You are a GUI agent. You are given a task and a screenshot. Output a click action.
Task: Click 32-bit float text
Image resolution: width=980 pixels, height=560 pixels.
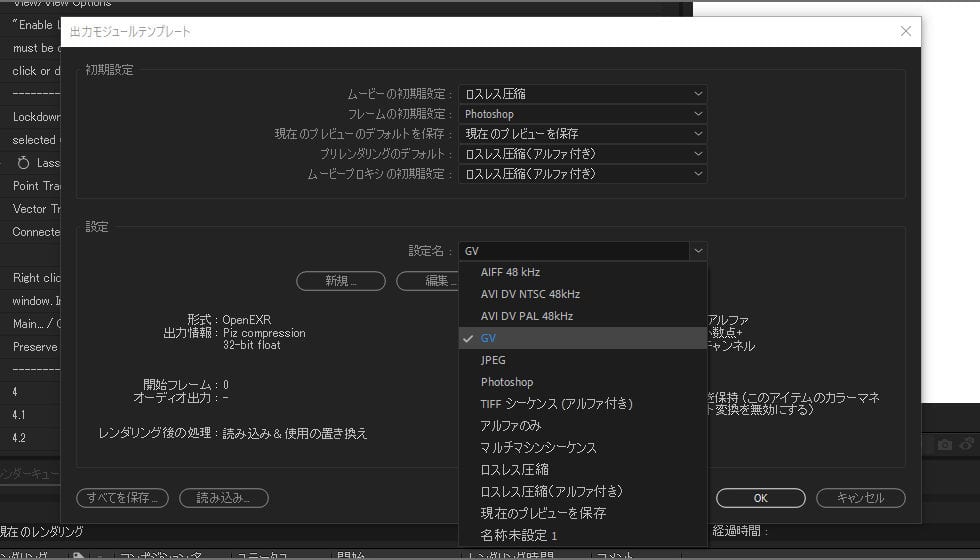pyautogui.click(x=252, y=345)
